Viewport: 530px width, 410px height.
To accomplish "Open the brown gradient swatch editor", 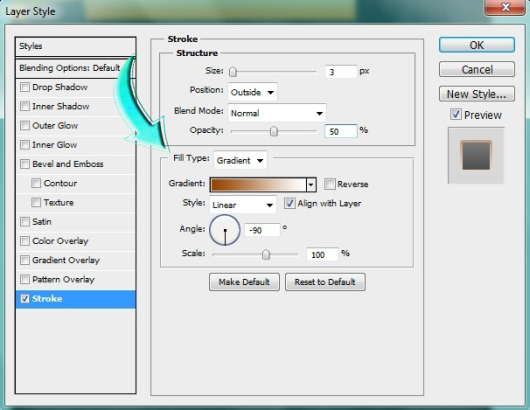I will pos(259,185).
